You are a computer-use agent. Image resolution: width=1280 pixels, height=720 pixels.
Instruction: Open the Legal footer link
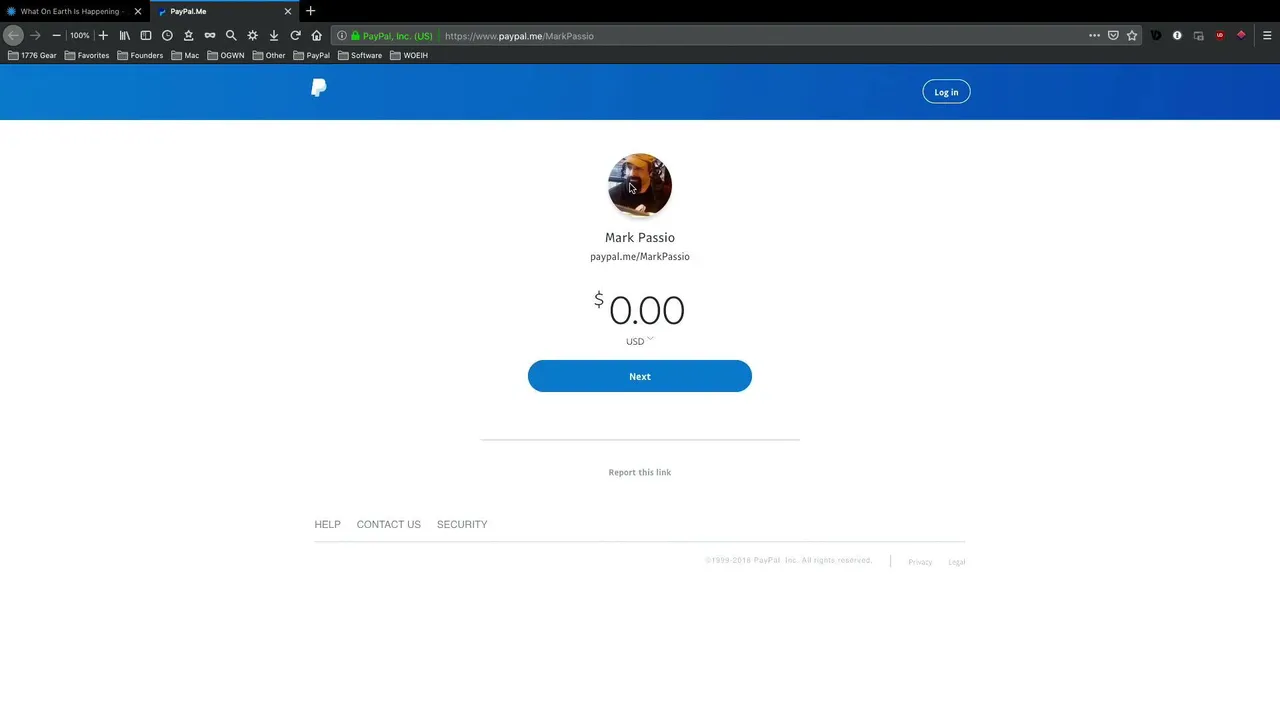tap(957, 562)
